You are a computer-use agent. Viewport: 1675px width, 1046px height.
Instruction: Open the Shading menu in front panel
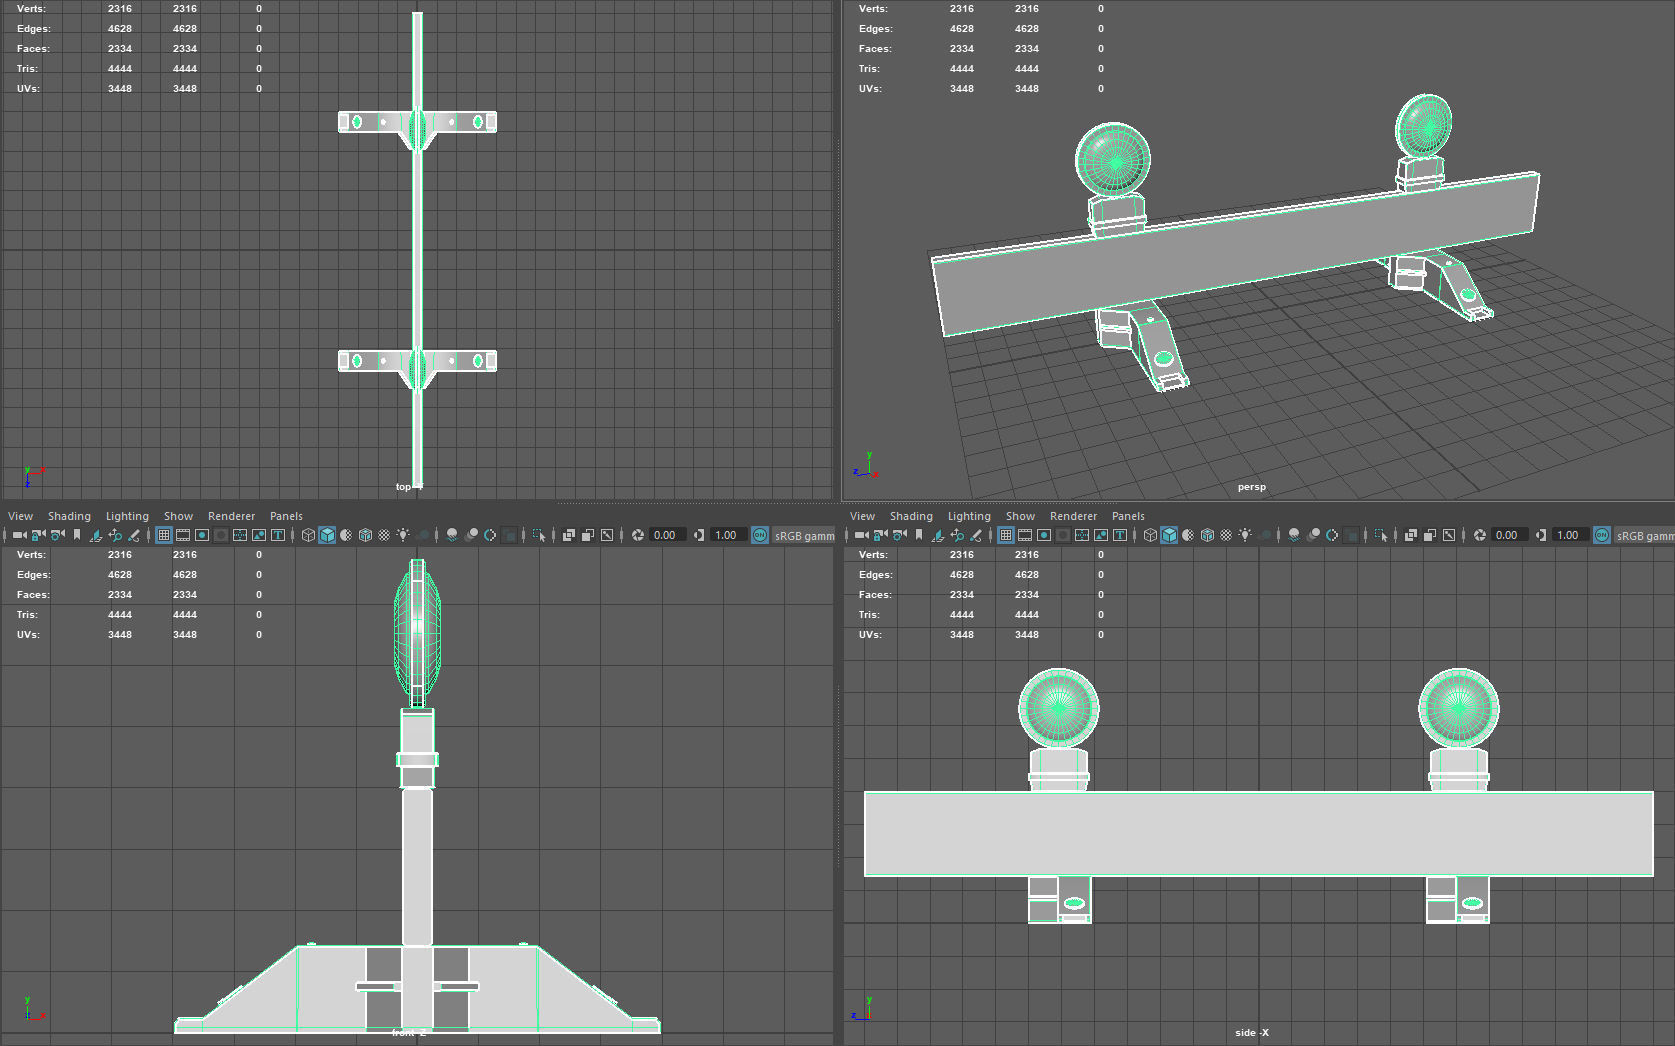pos(69,516)
